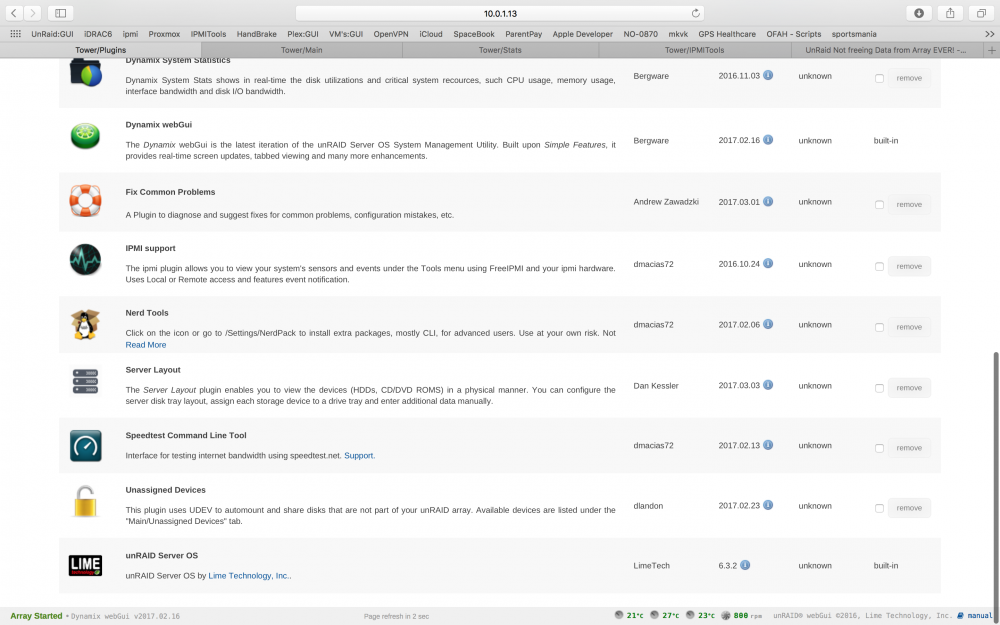Tick the Dynamix System Statistics checkbox
The width and height of the screenshot is (1000, 625).
[x=879, y=78]
